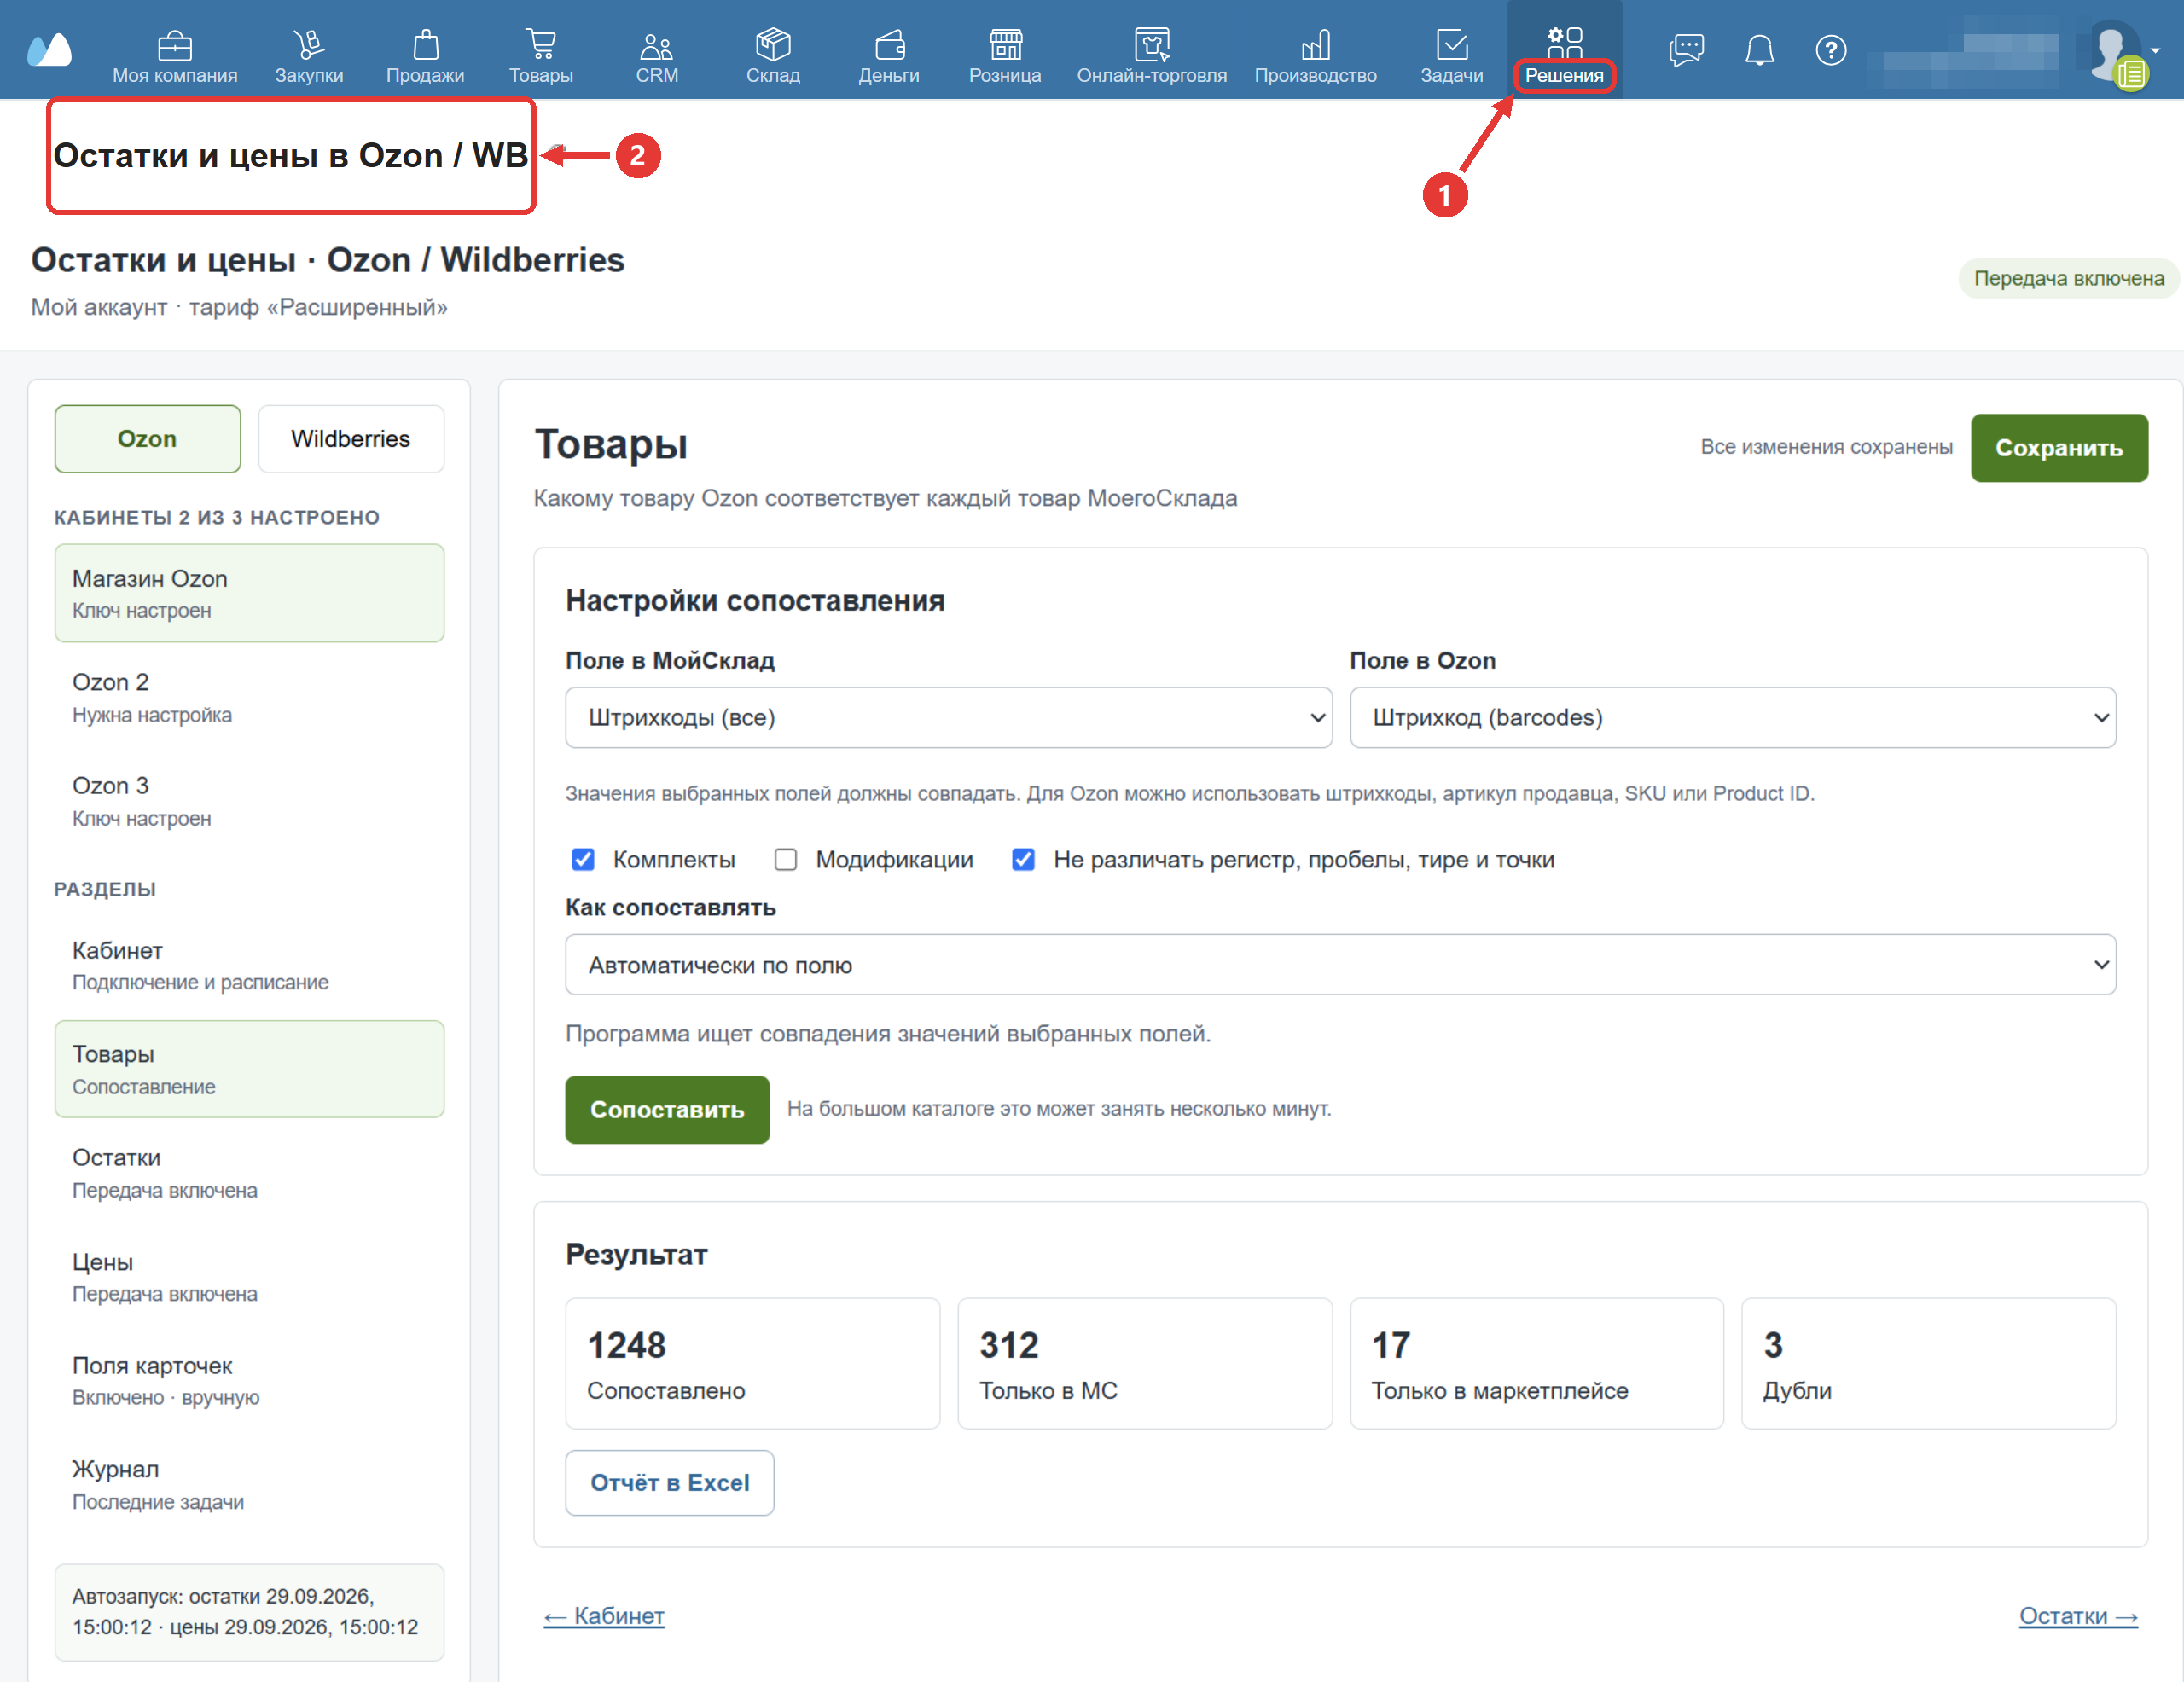This screenshot has width=2184, height=1682.
Task: Open the Закупки purchases icon
Action: coord(309,45)
